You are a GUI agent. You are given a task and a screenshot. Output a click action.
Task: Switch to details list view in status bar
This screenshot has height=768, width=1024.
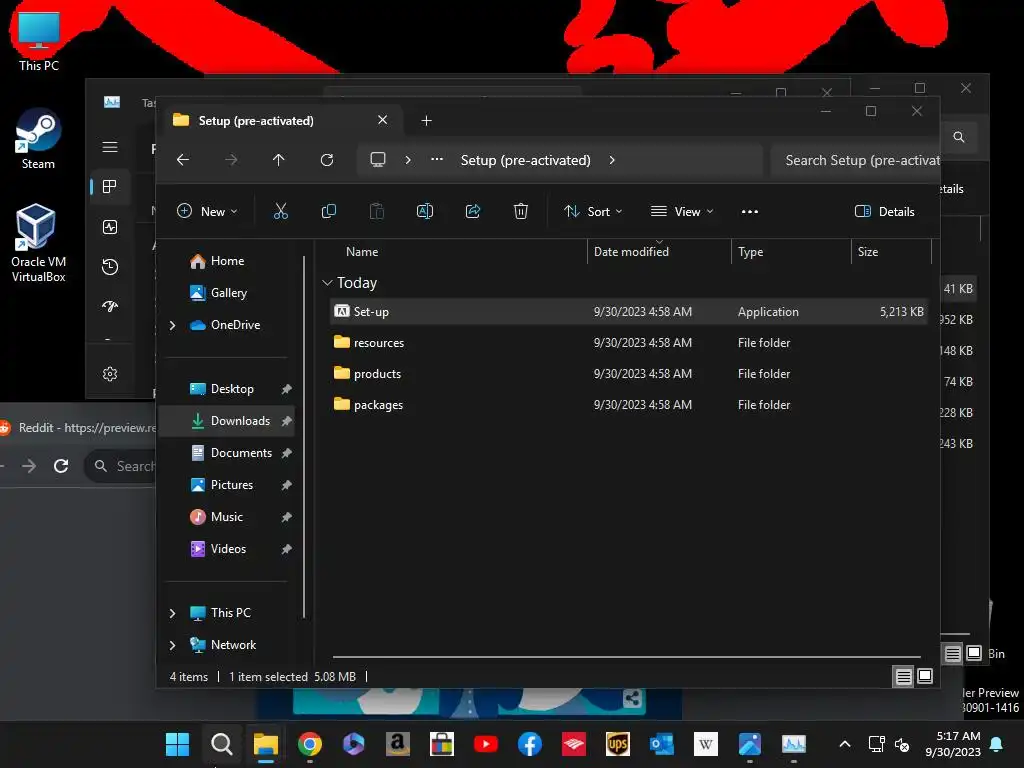click(x=903, y=677)
